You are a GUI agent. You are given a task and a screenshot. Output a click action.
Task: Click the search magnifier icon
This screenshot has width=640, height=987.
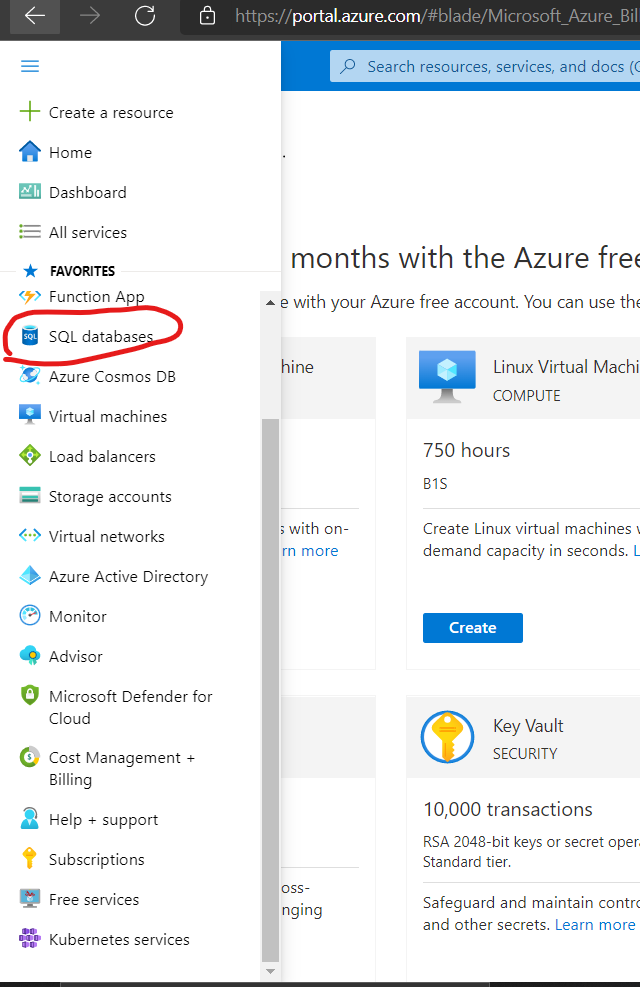point(347,66)
